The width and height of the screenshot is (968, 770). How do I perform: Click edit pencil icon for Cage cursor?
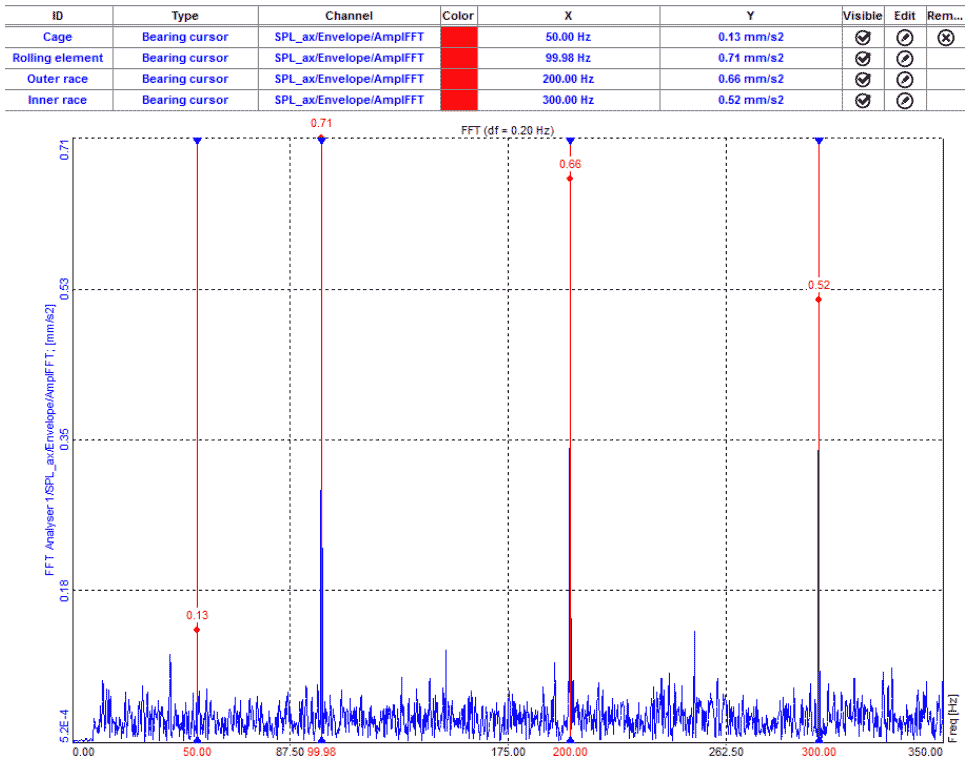[904, 37]
